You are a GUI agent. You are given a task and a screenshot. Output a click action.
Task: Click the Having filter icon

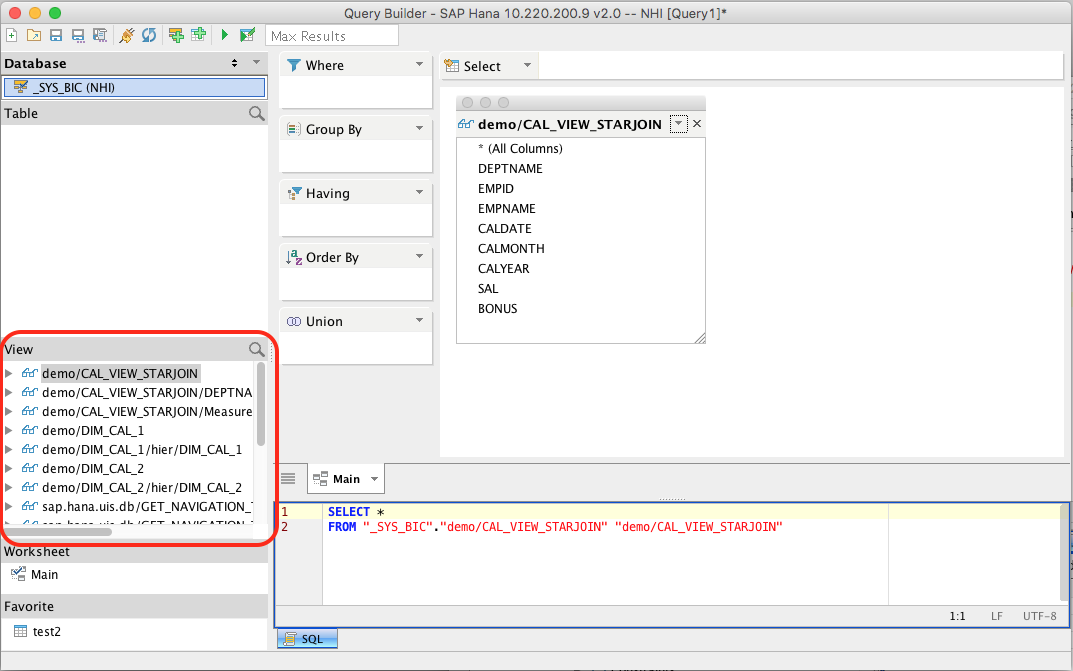point(294,193)
